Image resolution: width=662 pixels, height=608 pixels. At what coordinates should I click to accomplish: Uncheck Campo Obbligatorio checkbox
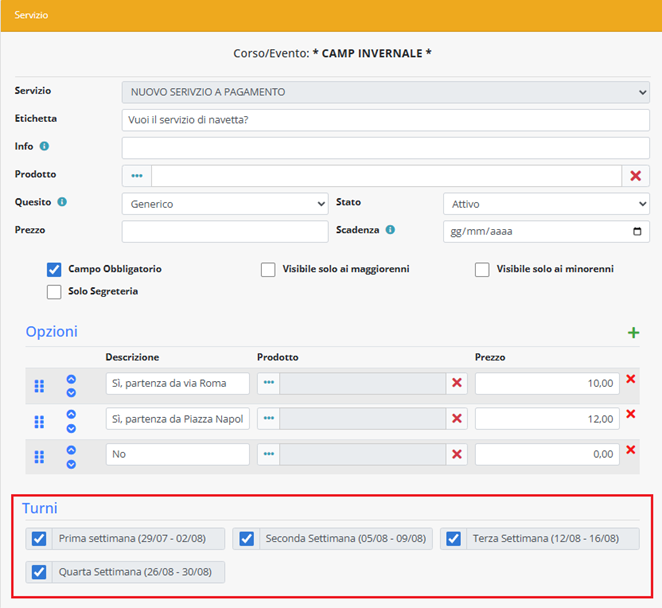tap(54, 269)
